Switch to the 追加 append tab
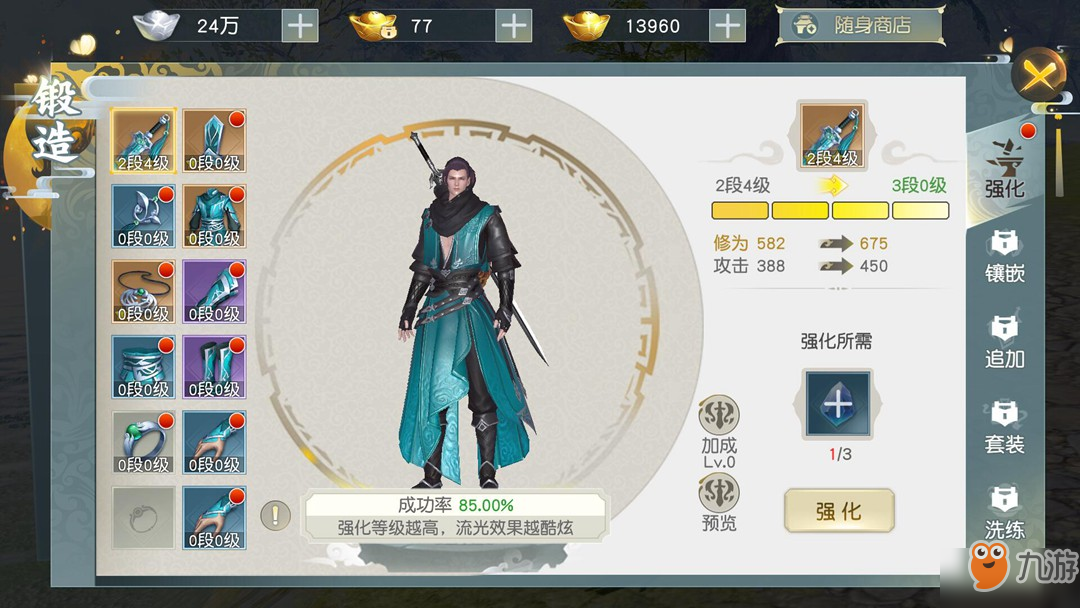The image size is (1080, 608). click(x=1004, y=343)
